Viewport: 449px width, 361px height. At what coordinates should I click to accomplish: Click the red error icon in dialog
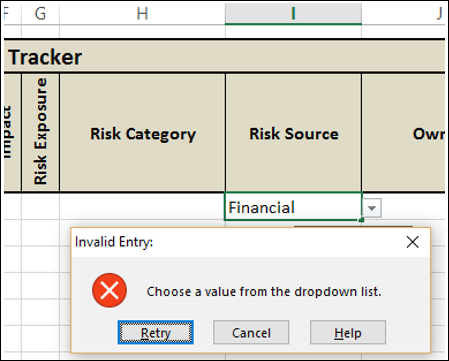pos(110,290)
